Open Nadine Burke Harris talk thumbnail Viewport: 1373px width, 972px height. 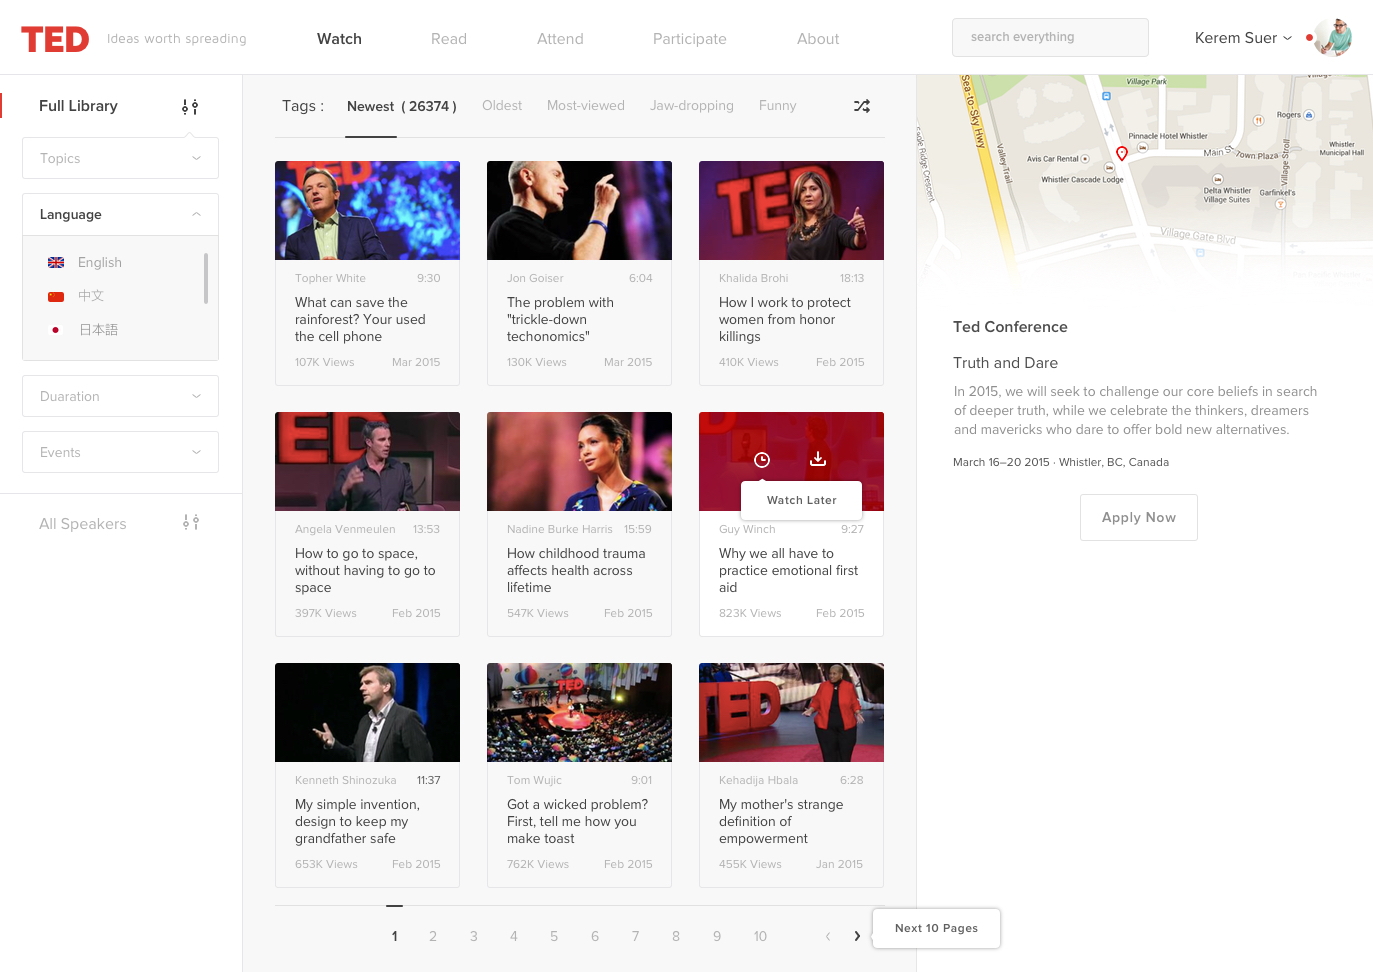579,461
